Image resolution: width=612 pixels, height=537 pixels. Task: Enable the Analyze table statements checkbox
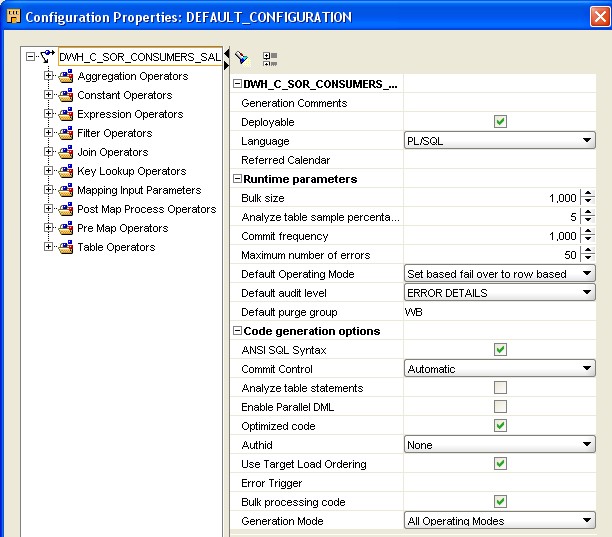coord(500,388)
